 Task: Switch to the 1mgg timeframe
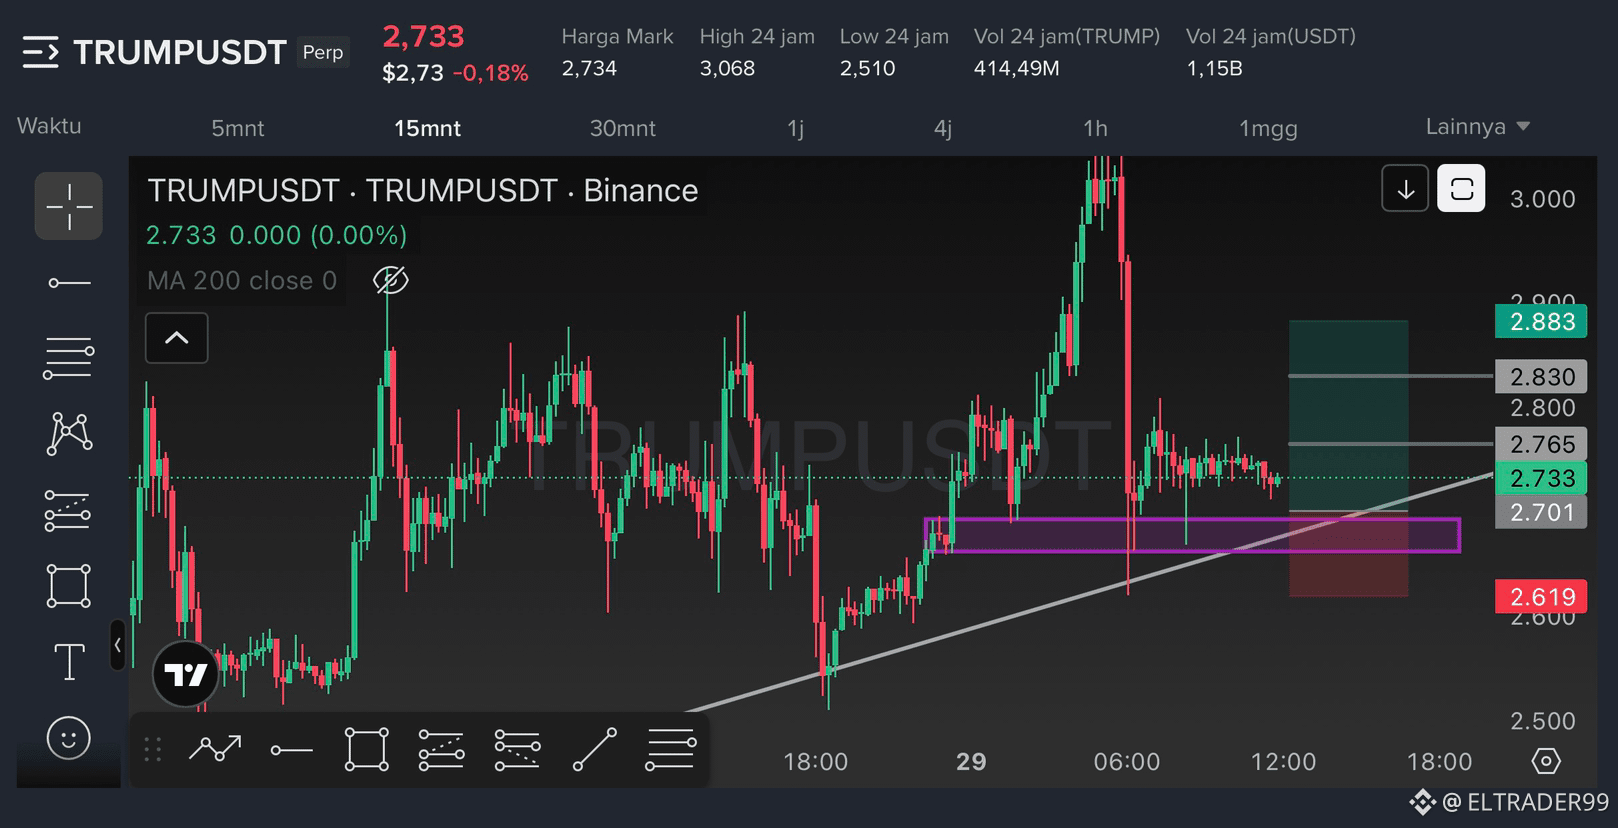tap(1268, 129)
